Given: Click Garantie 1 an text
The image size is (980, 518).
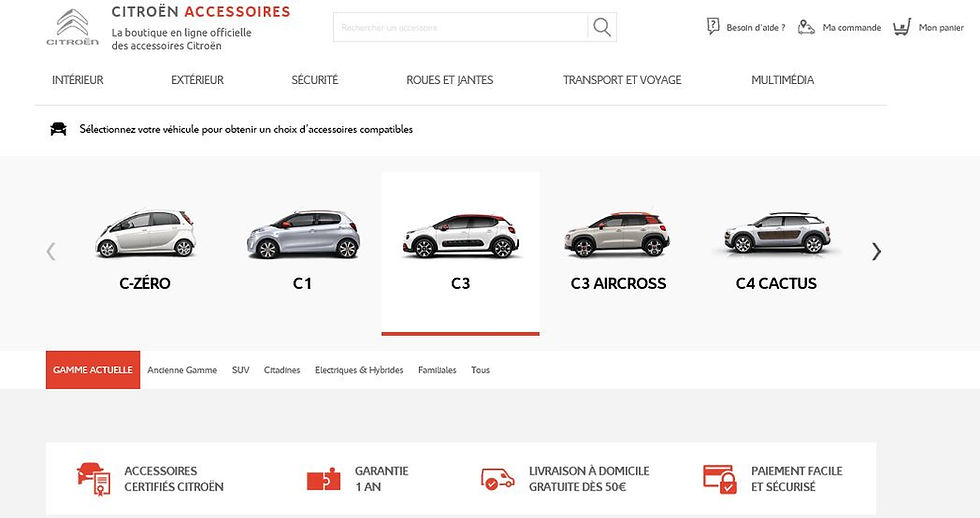Looking at the screenshot, I should click(381, 479).
